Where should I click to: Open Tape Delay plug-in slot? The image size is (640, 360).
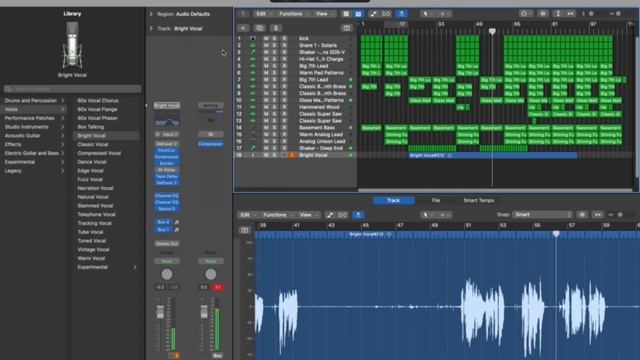[x=167, y=176]
